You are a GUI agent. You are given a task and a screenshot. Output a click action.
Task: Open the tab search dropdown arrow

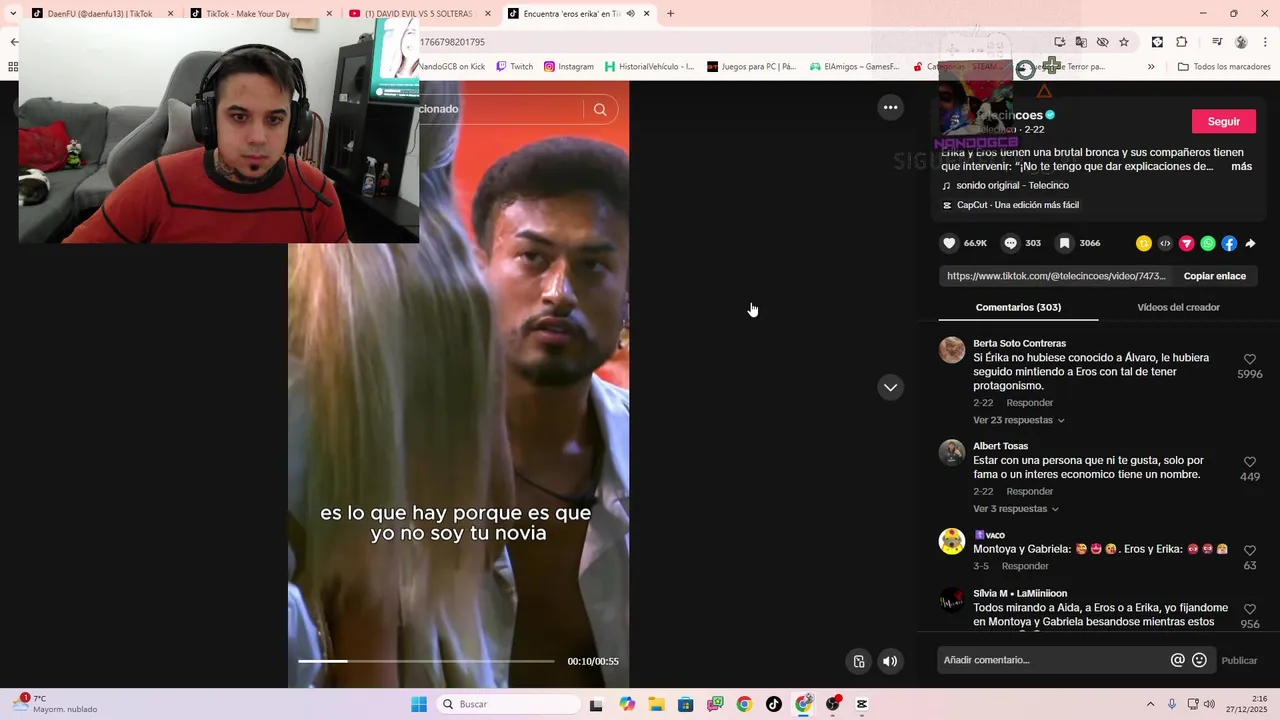click(x=13, y=13)
